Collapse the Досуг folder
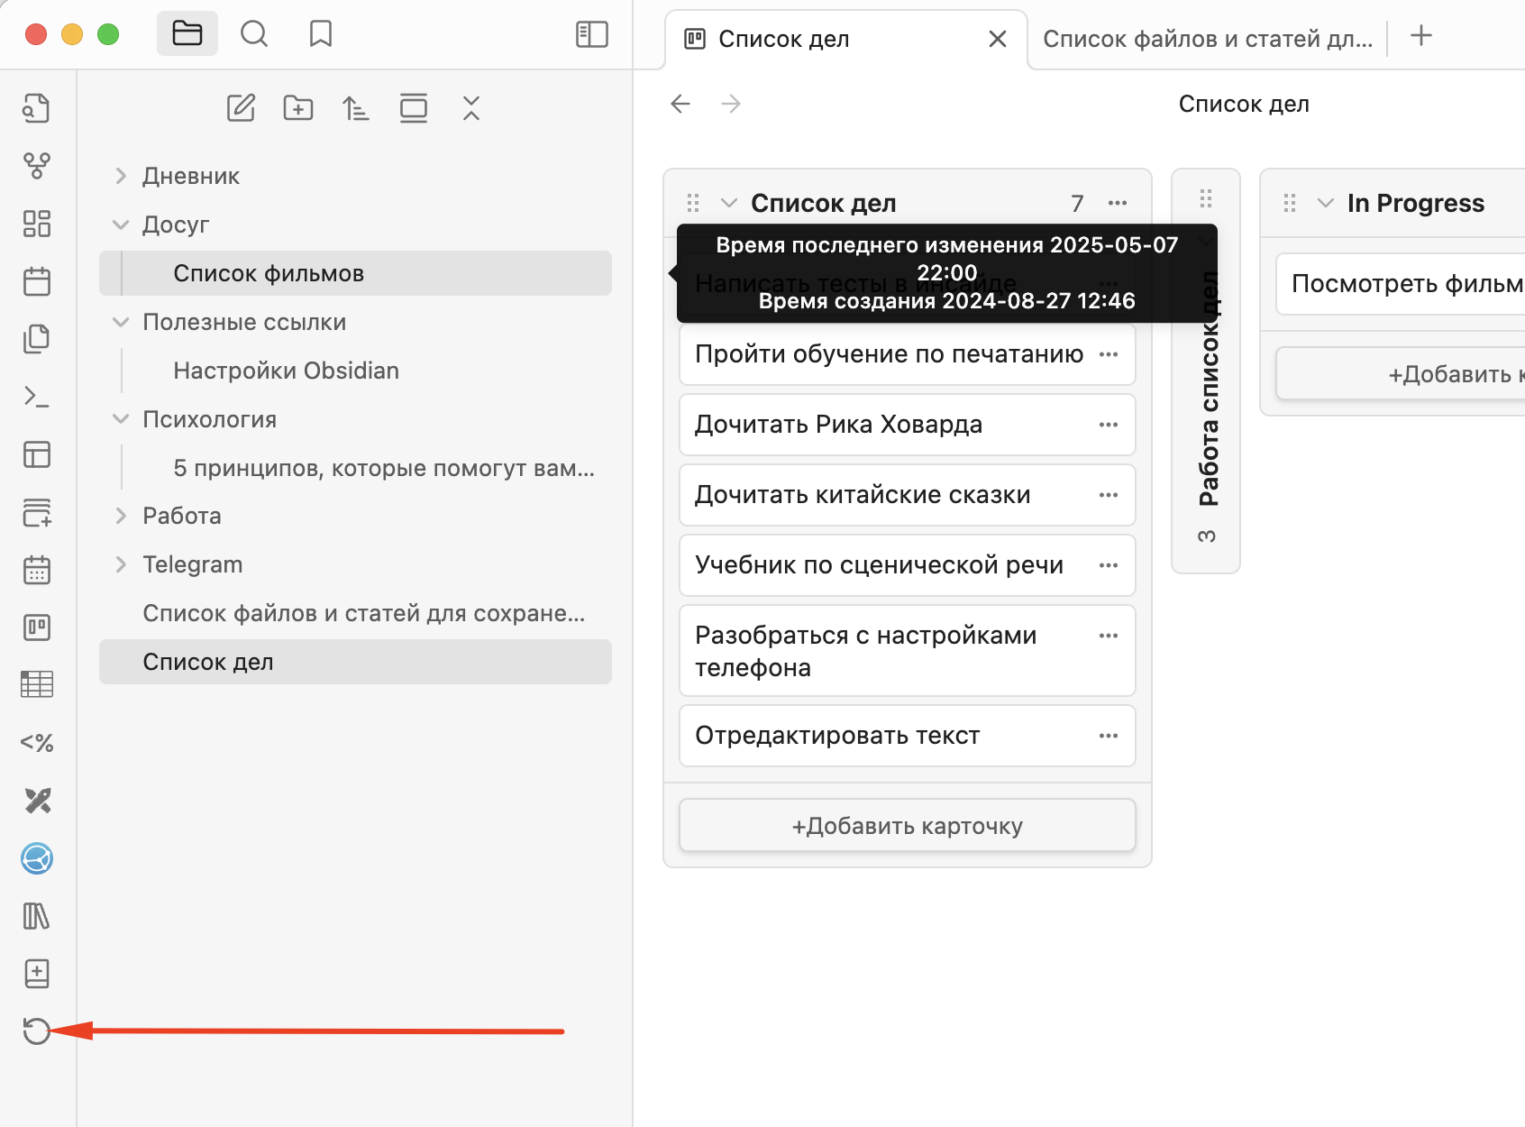 [x=121, y=225]
